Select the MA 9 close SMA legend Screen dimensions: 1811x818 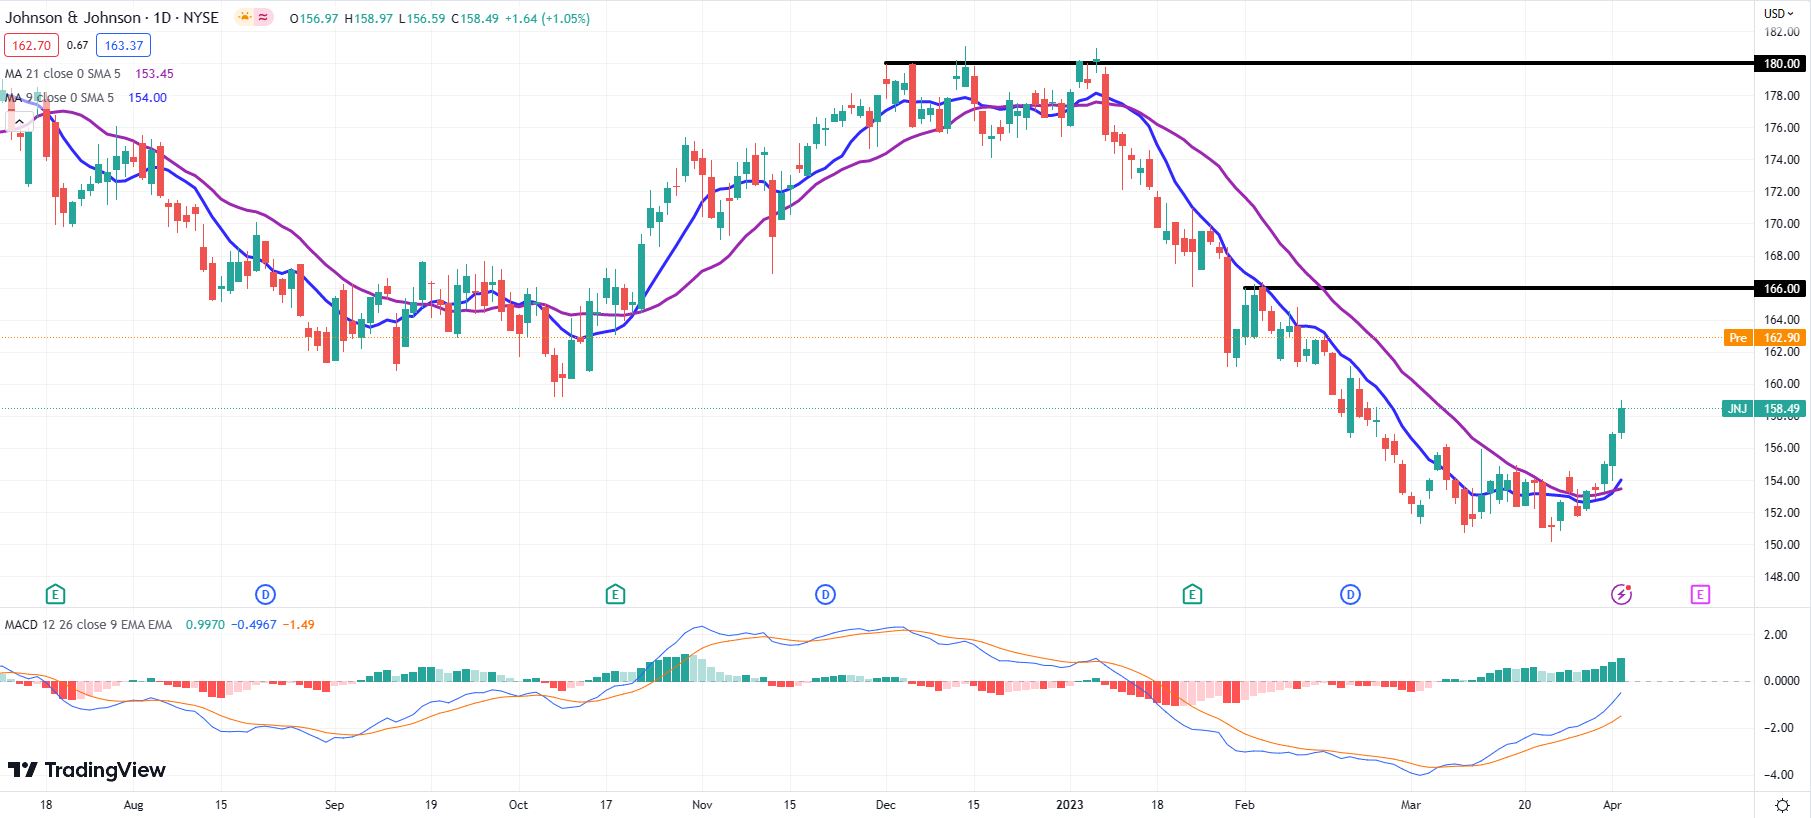(60, 97)
